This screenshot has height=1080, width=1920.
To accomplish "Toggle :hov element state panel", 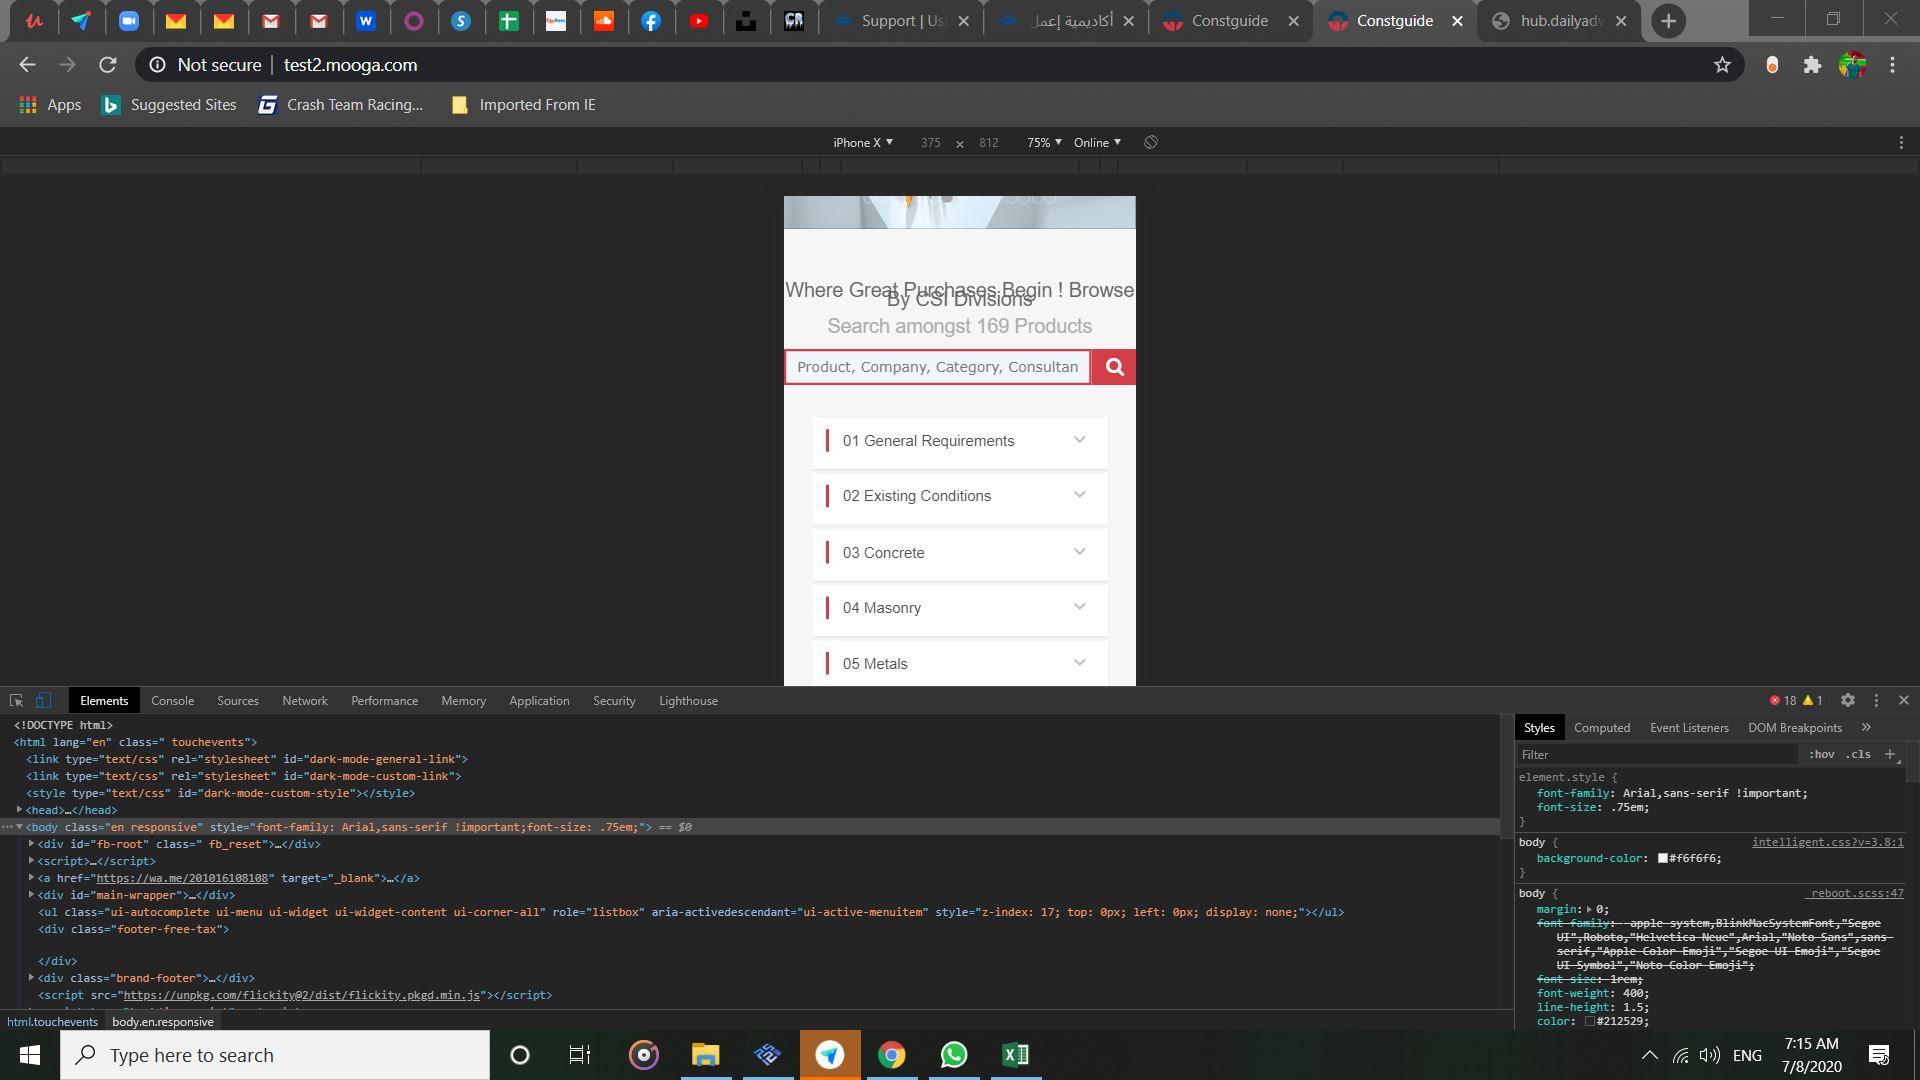I will (1822, 754).
